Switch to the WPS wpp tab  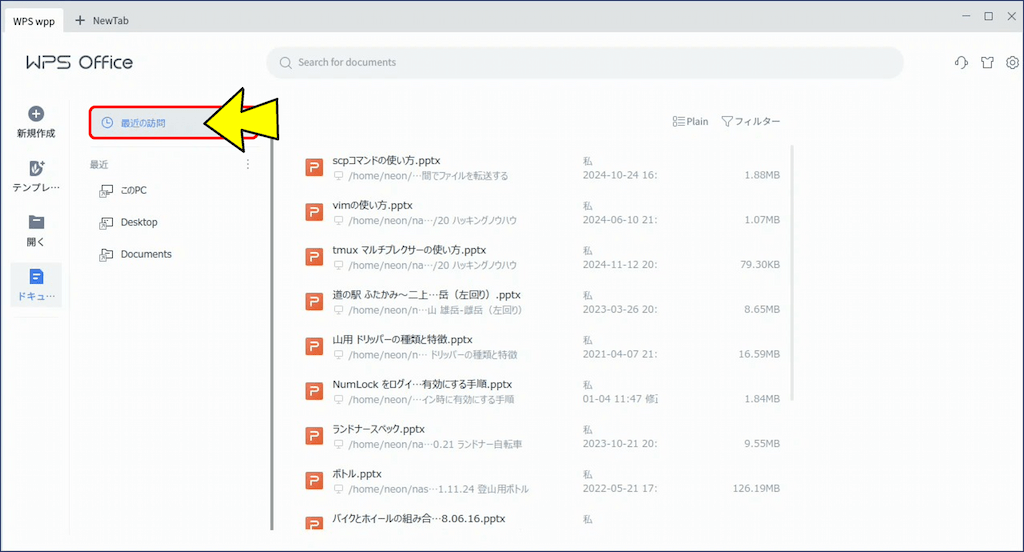point(33,20)
